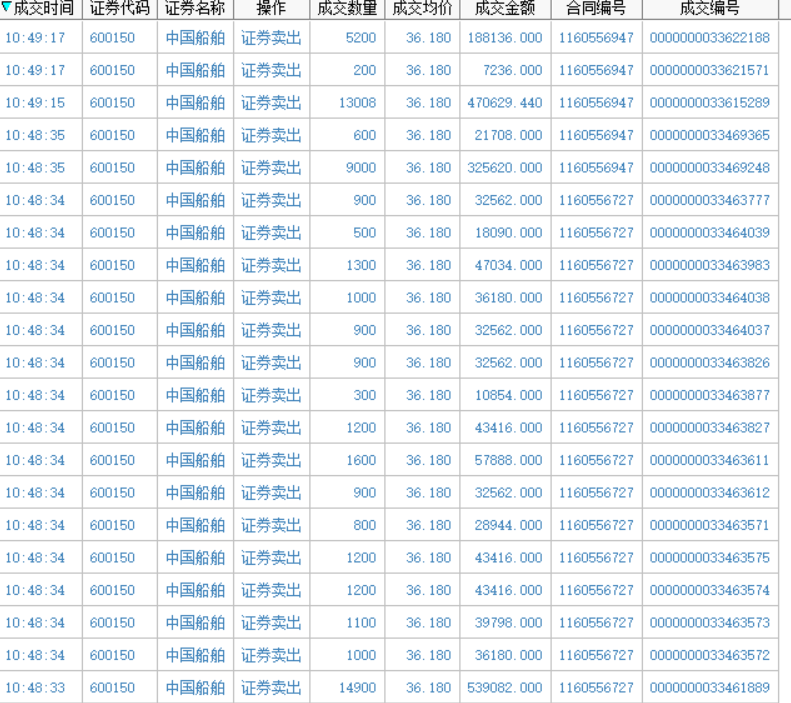Click time 10:49:15 cell
The width and height of the screenshot is (791, 703).
pyautogui.click(x=35, y=103)
